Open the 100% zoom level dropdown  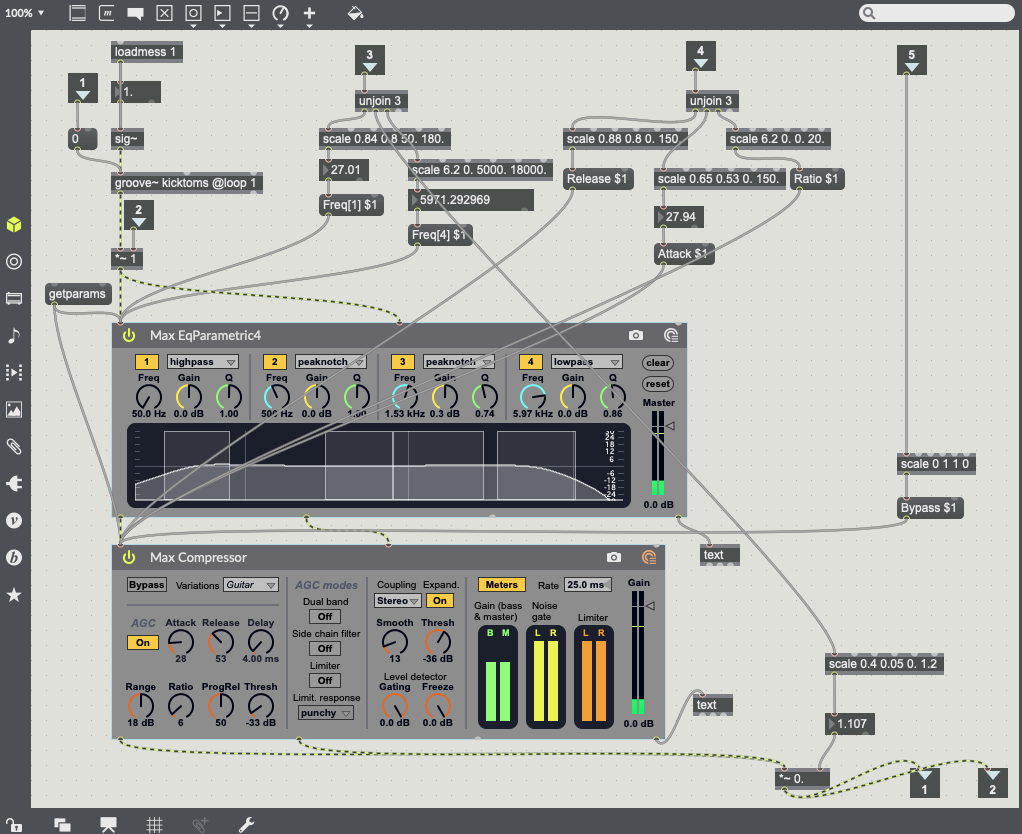point(26,13)
